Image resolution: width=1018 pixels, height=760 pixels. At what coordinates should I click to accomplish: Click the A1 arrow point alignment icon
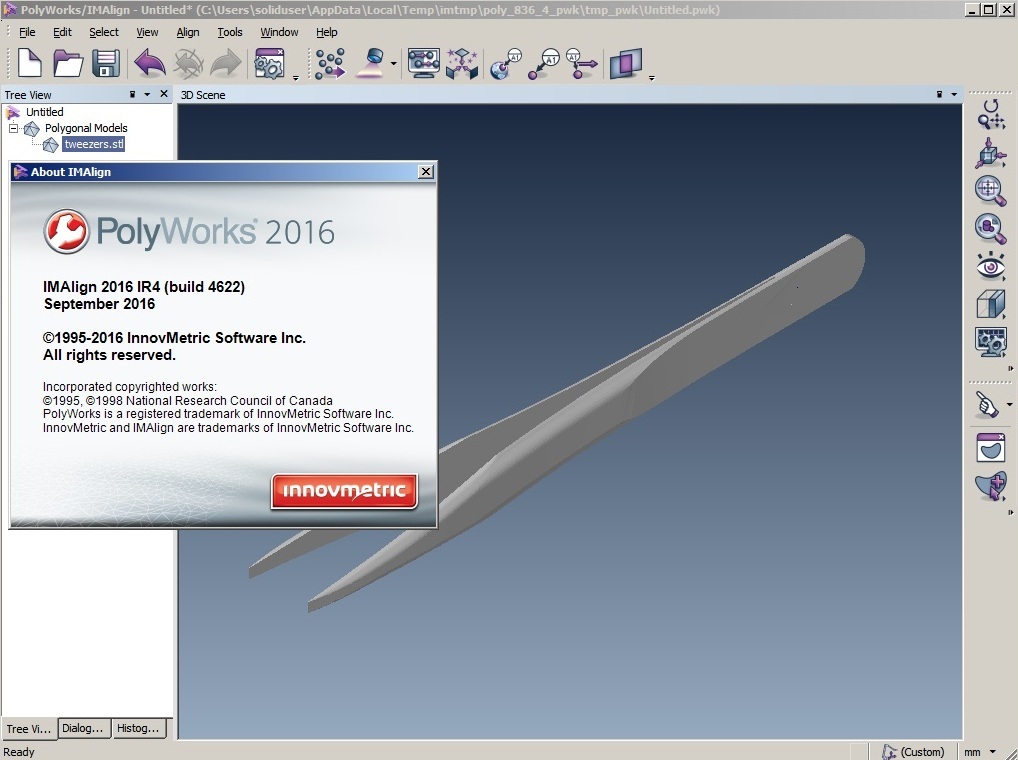pyautogui.click(x=582, y=64)
